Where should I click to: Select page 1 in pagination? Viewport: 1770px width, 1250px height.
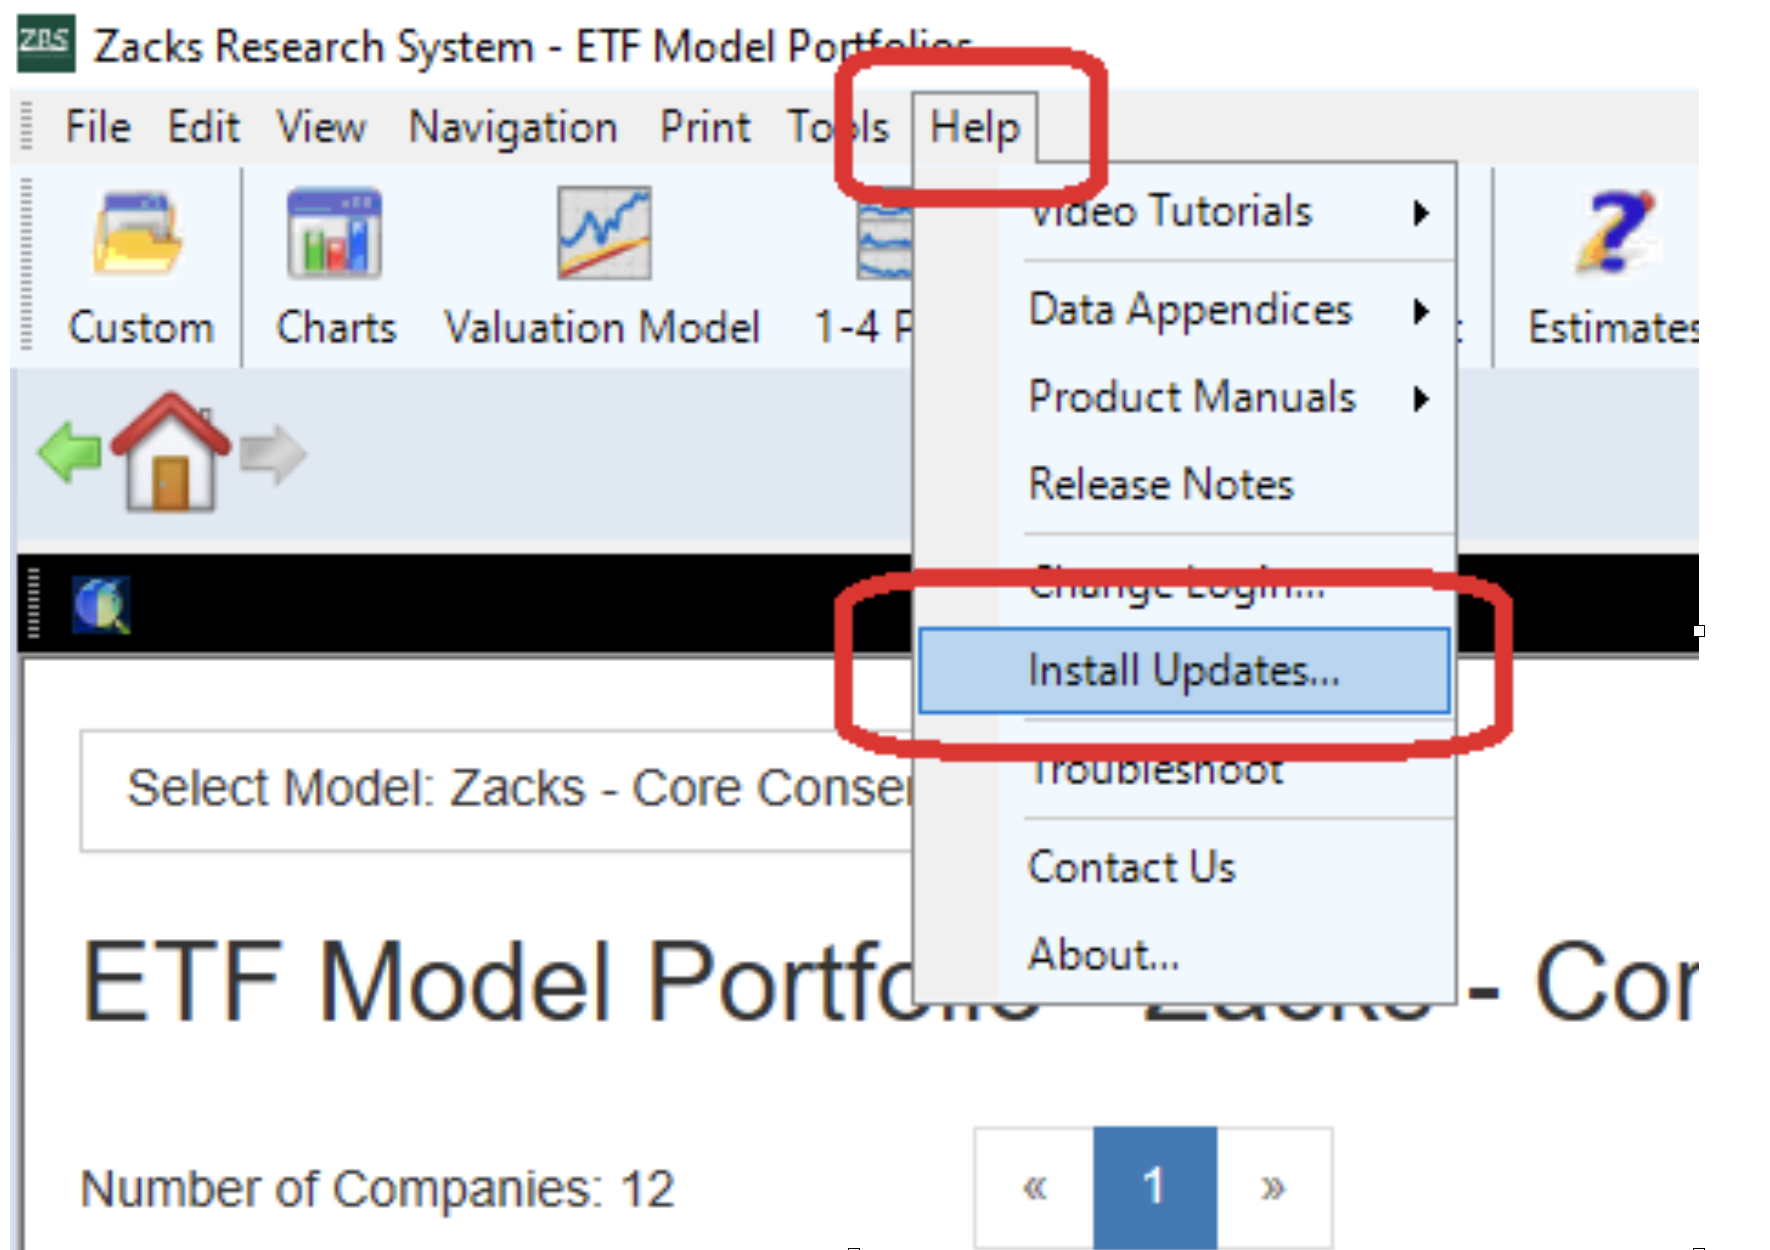point(1155,1188)
